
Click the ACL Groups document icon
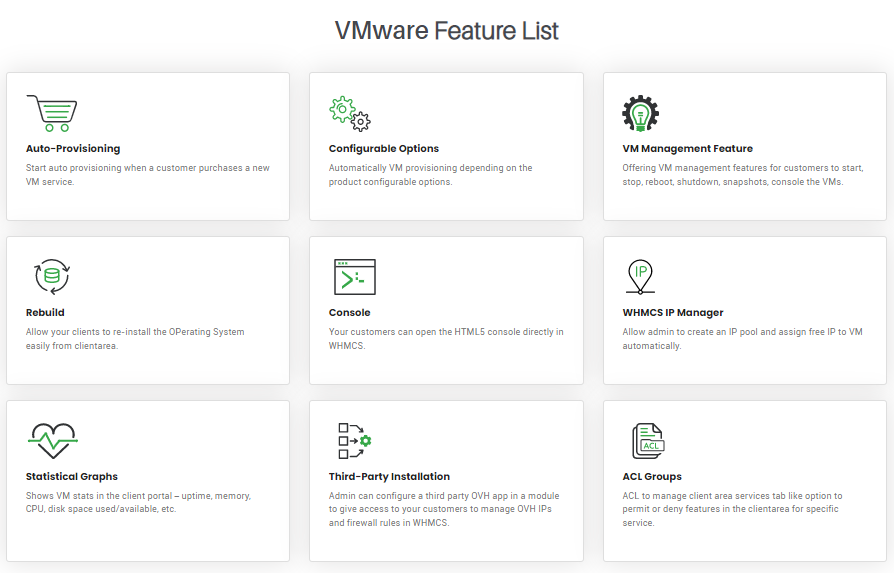(x=648, y=441)
